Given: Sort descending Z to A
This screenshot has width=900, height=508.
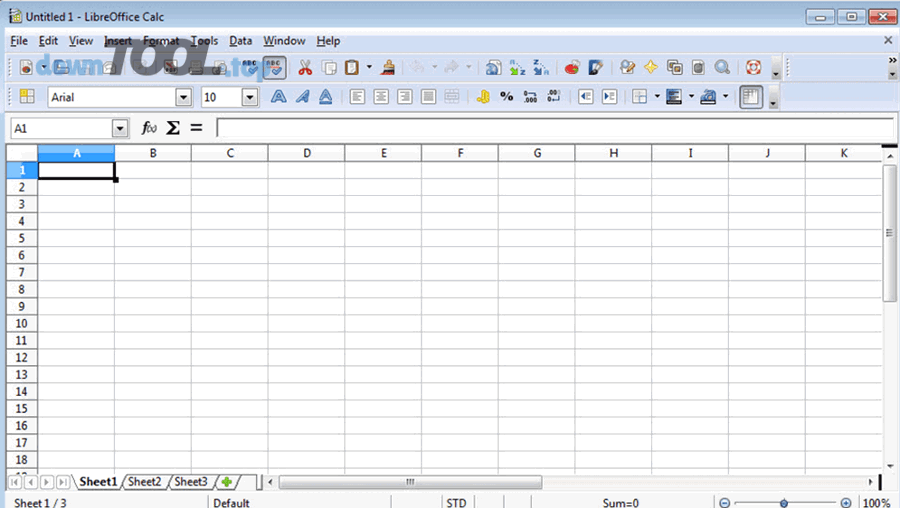Looking at the screenshot, I should click(x=541, y=68).
